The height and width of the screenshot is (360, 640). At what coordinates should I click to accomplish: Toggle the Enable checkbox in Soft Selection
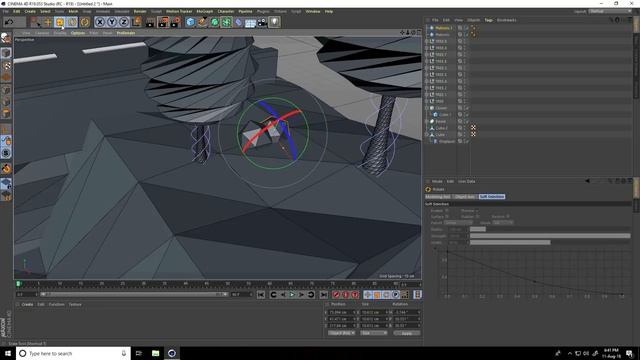coord(447,211)
